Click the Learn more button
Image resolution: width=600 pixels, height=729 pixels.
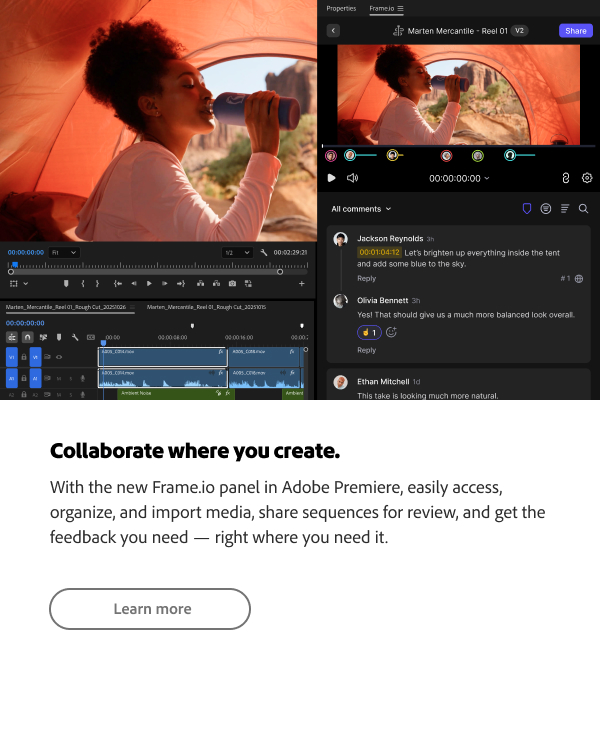click(x=150, y=609)
